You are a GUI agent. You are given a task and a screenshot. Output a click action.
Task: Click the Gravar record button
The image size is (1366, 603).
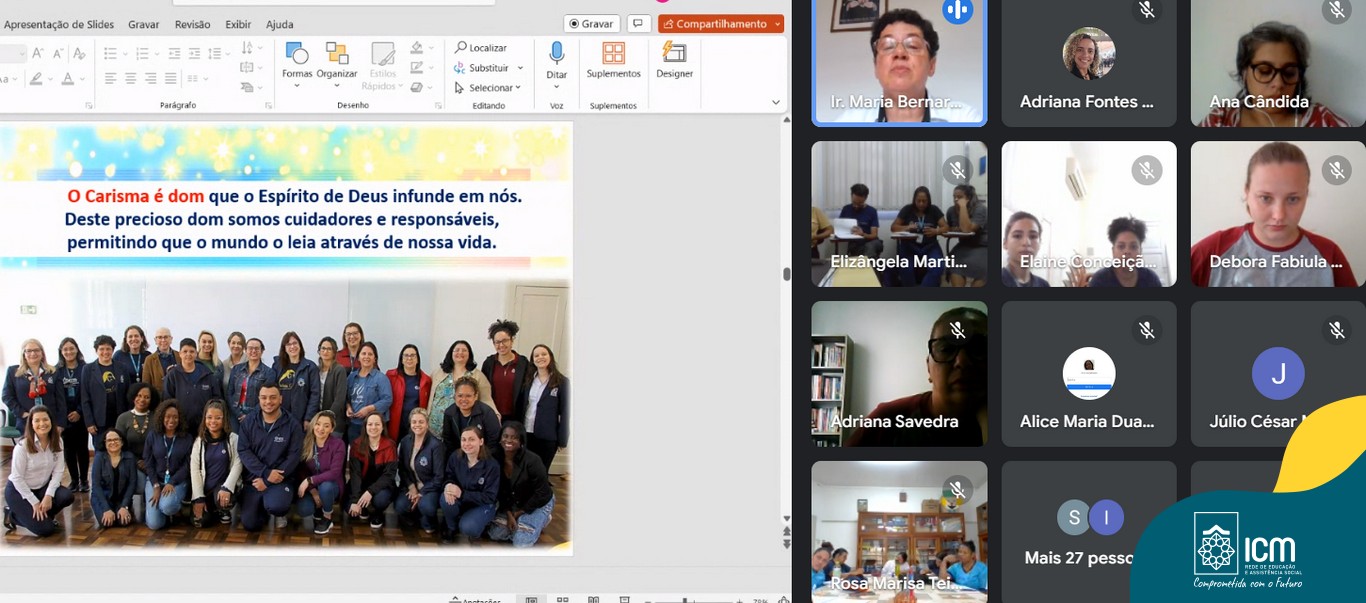592,24
